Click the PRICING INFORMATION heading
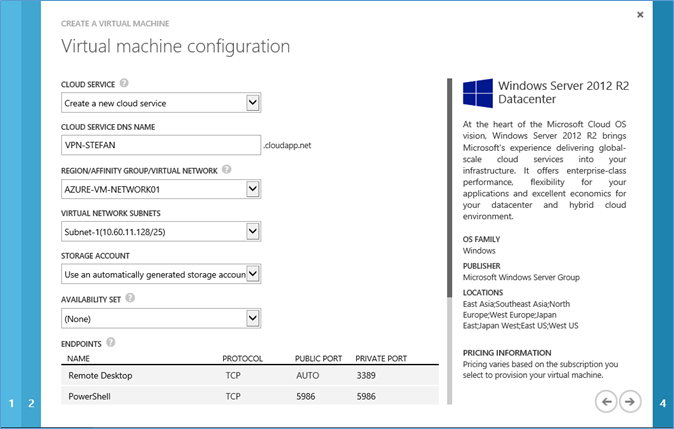 coord(507,353)
